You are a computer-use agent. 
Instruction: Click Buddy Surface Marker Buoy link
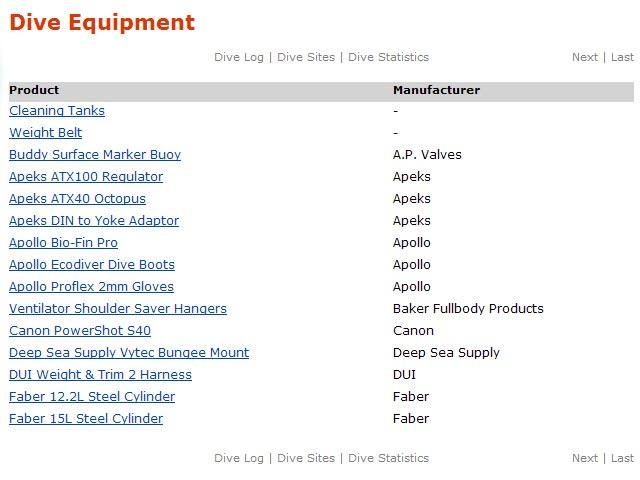95,155
